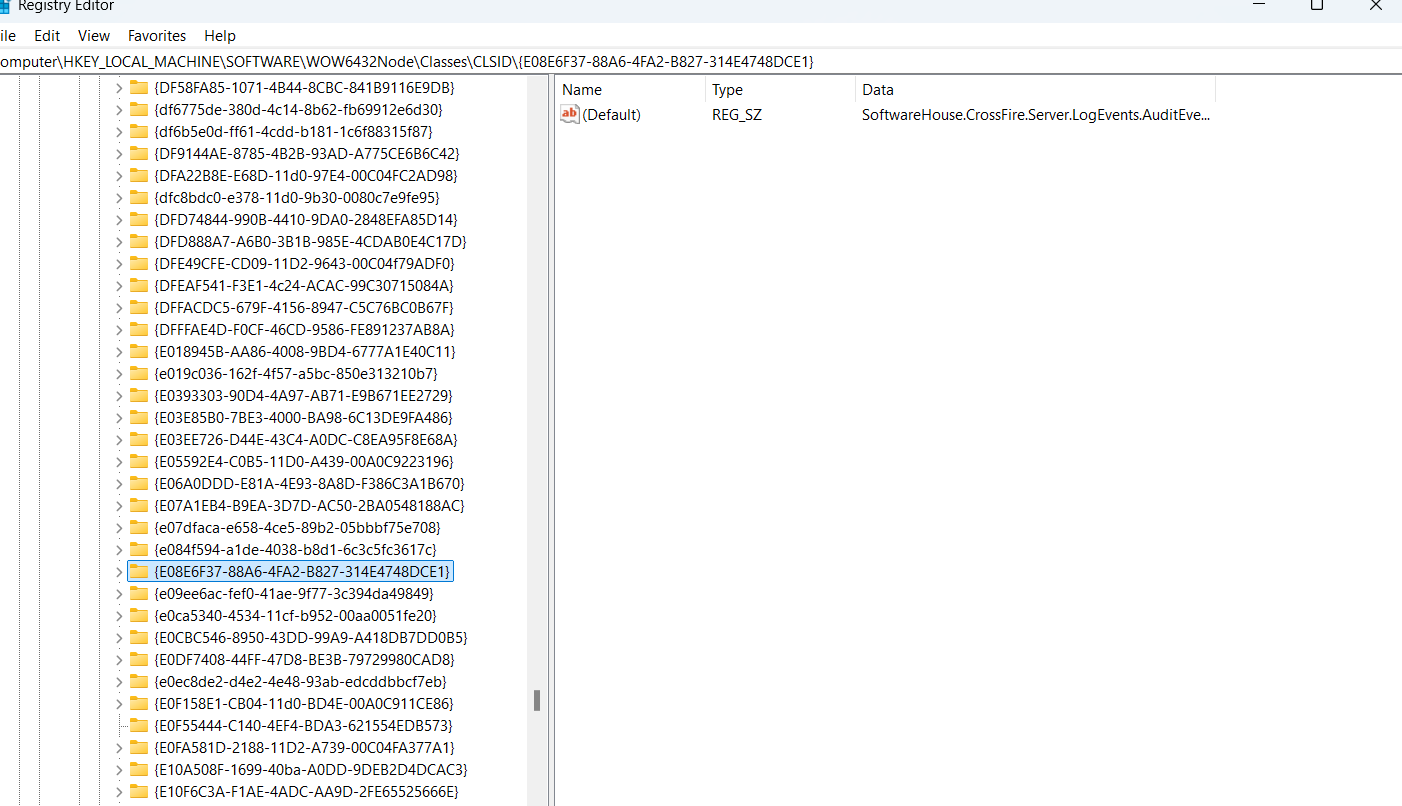Click the tree pane vertical scrollbar thumb
This screenshot has height=806, width=1402.
[x=537, y=700]
